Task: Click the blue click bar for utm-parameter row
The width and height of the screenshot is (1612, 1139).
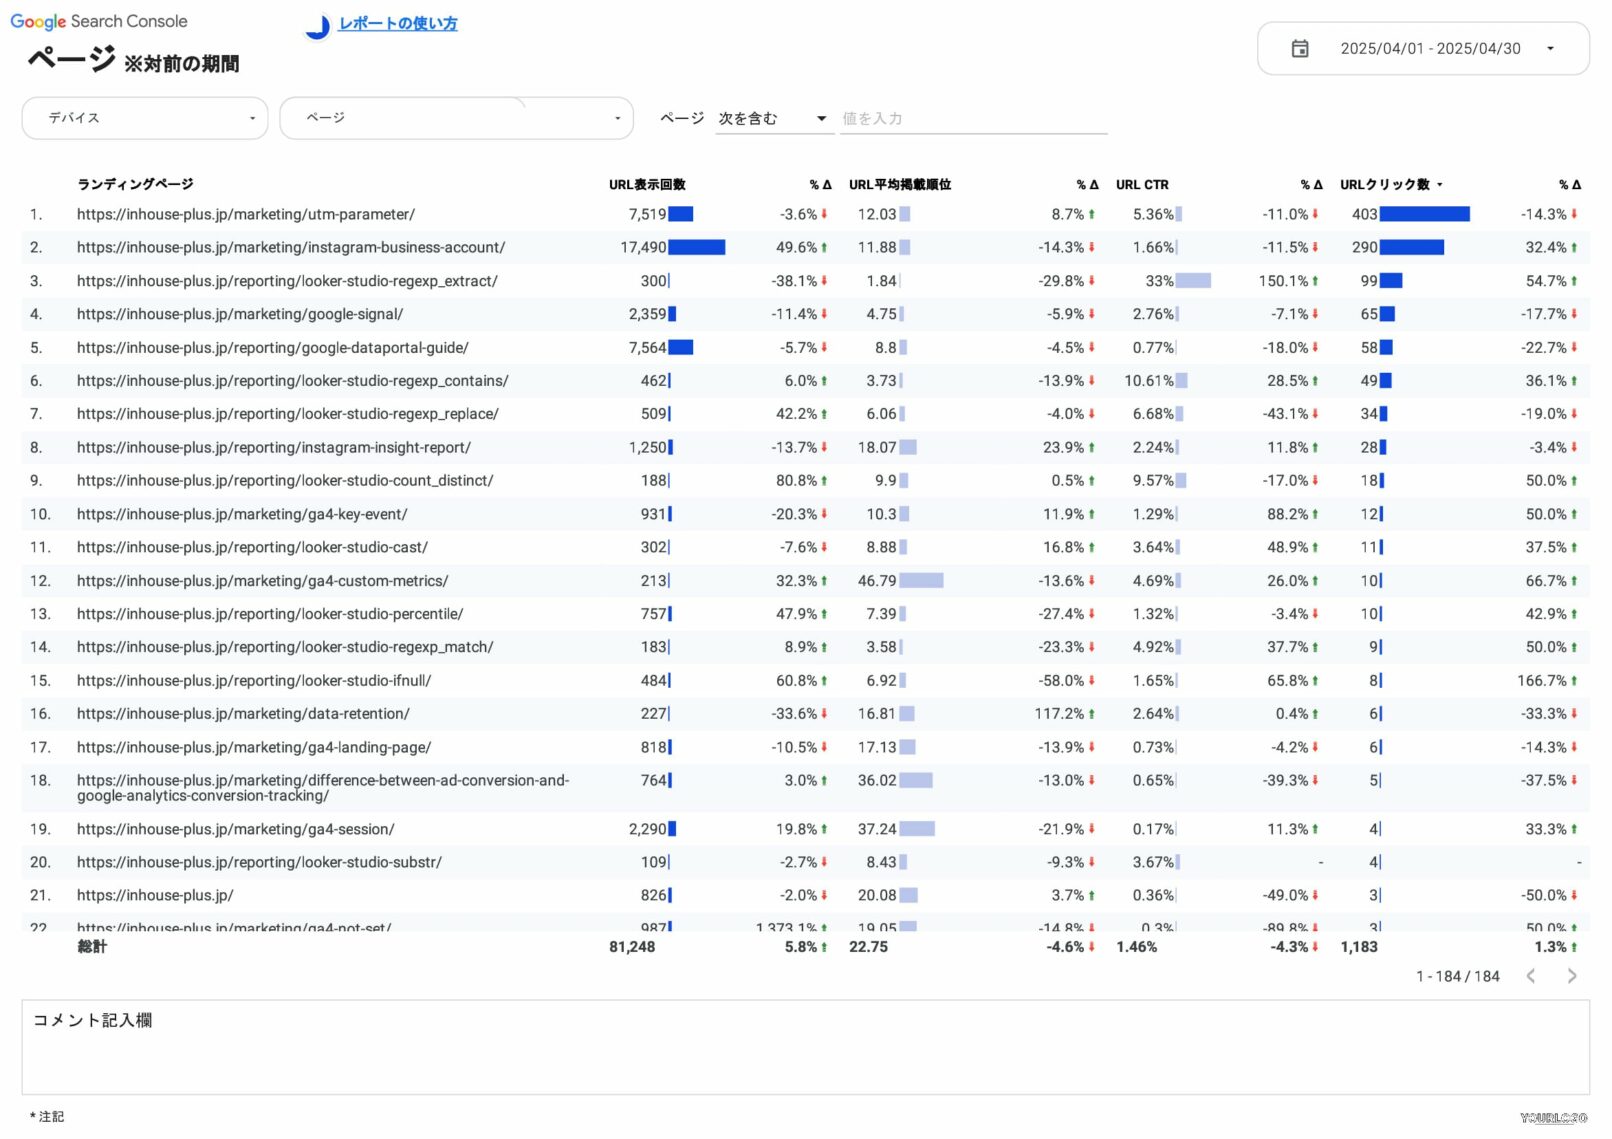Action: 1424,215
